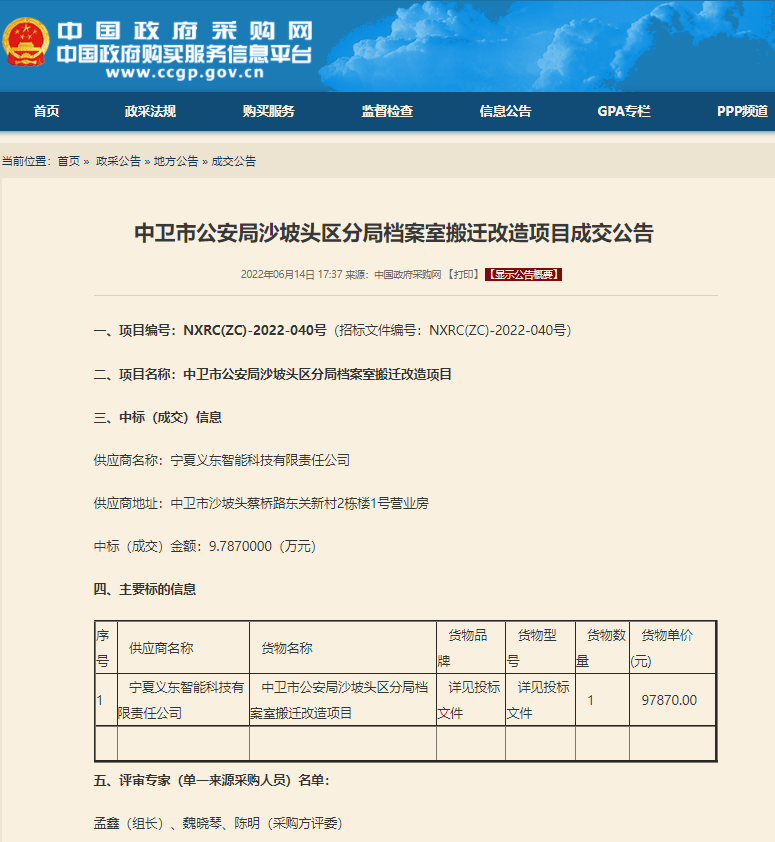
Task: Click the 详见投标文件 cell under 货物品牌
Action: (471, 700)
